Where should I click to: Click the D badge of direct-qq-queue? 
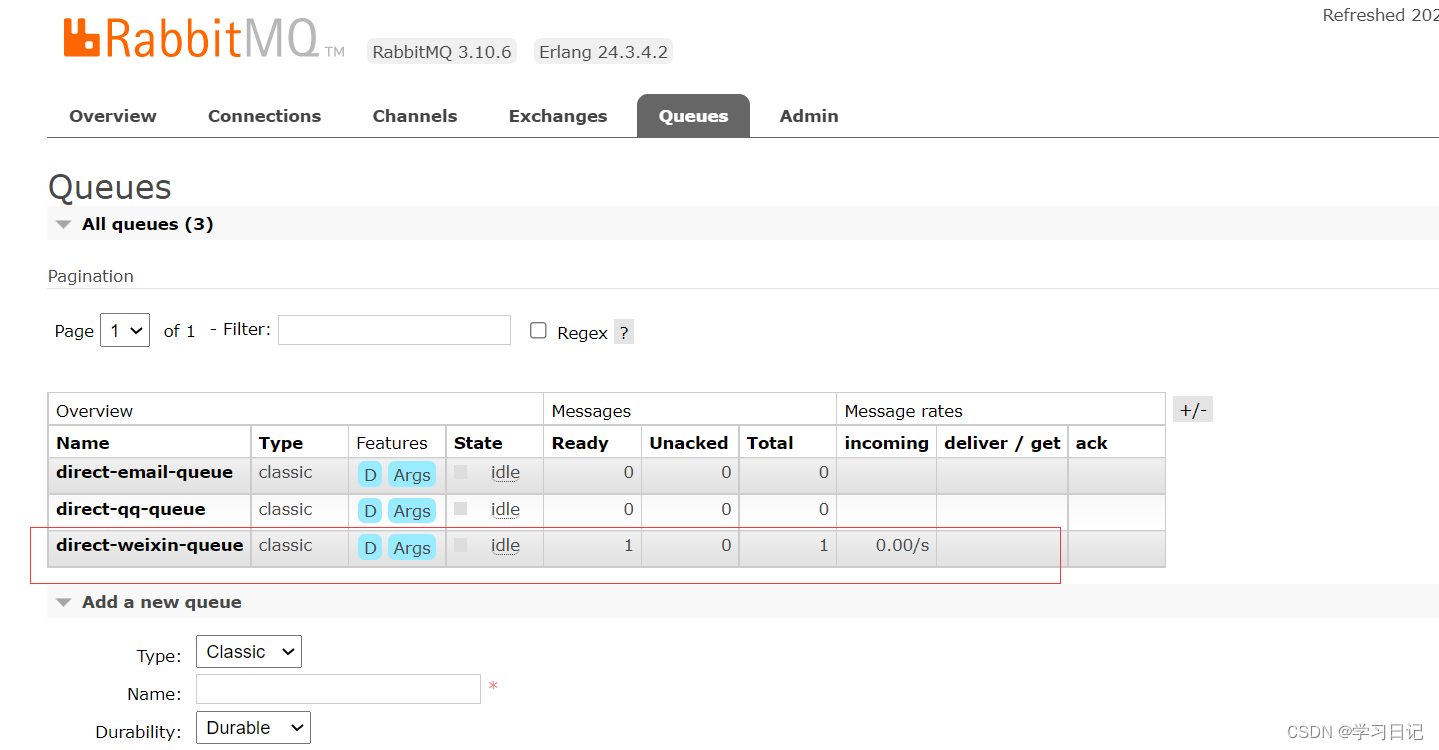[370, 511]
